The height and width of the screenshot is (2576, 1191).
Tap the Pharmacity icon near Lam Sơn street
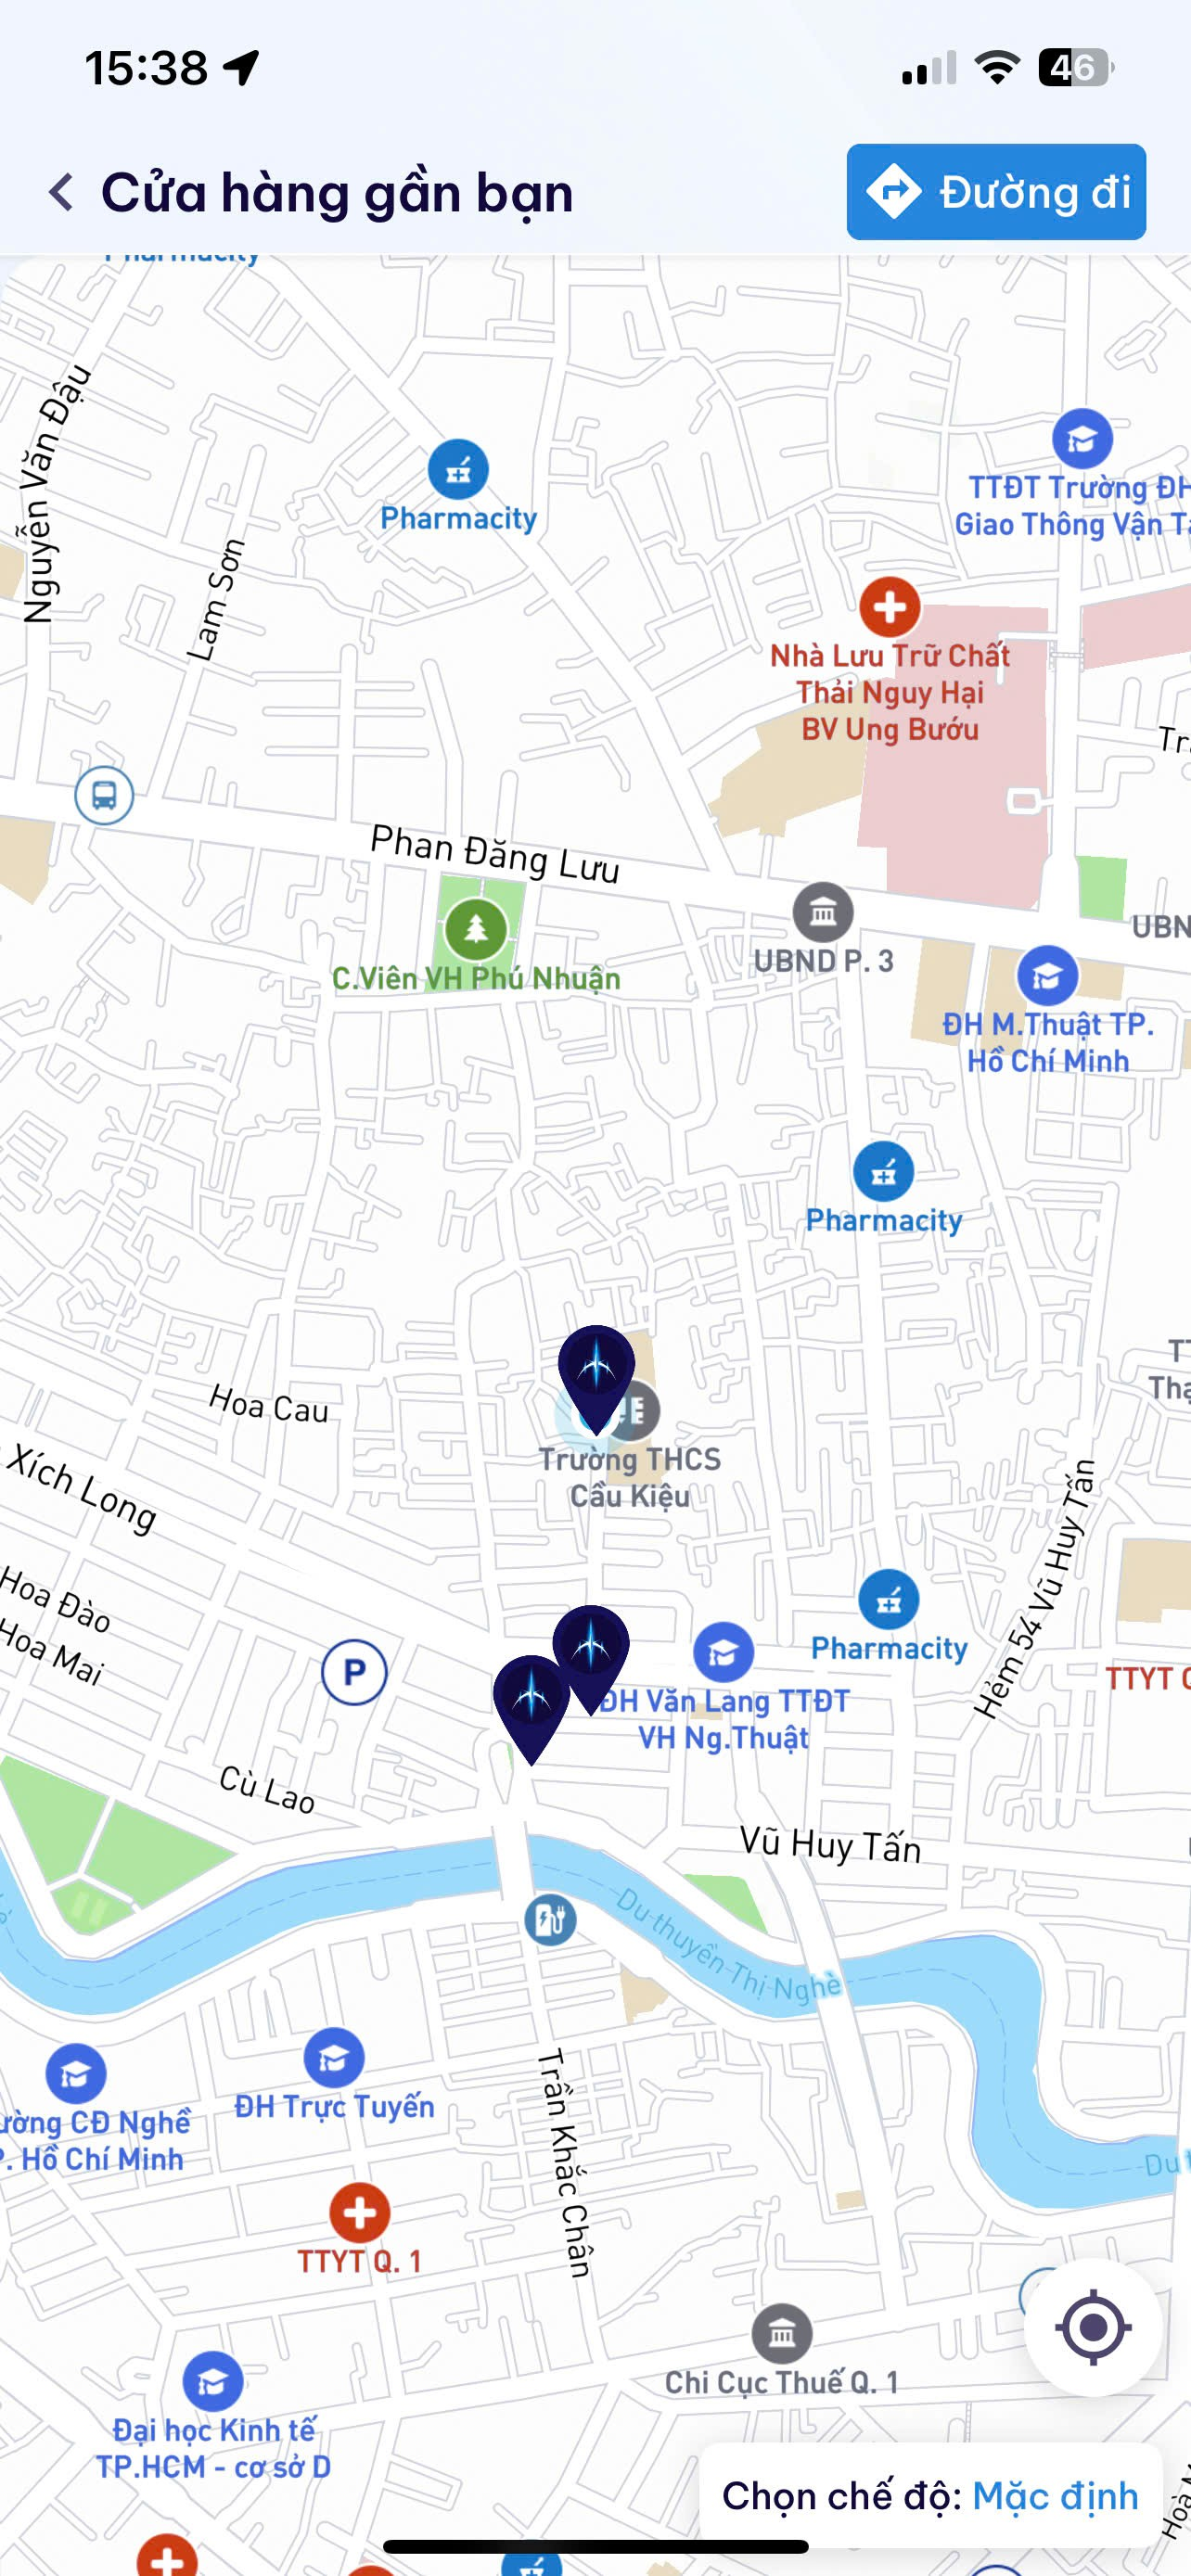click(458, 469)
